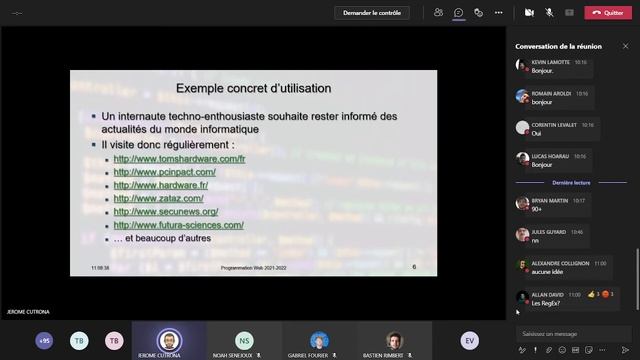The height and width of the screenshot is (360, 640).
Task: Click the pink TB participant avatar
Action: (x=114, y=340)
